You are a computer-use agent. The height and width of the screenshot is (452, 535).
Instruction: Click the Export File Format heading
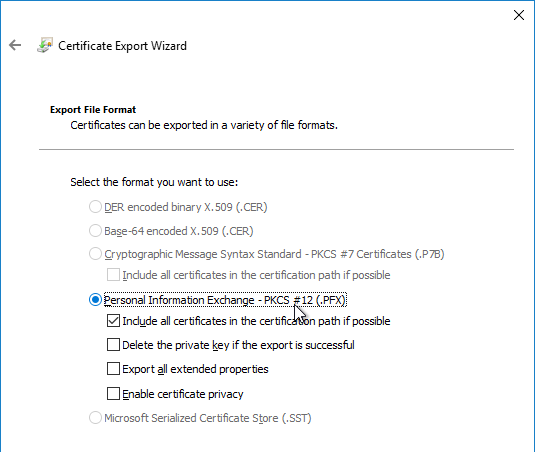[93, 110]
